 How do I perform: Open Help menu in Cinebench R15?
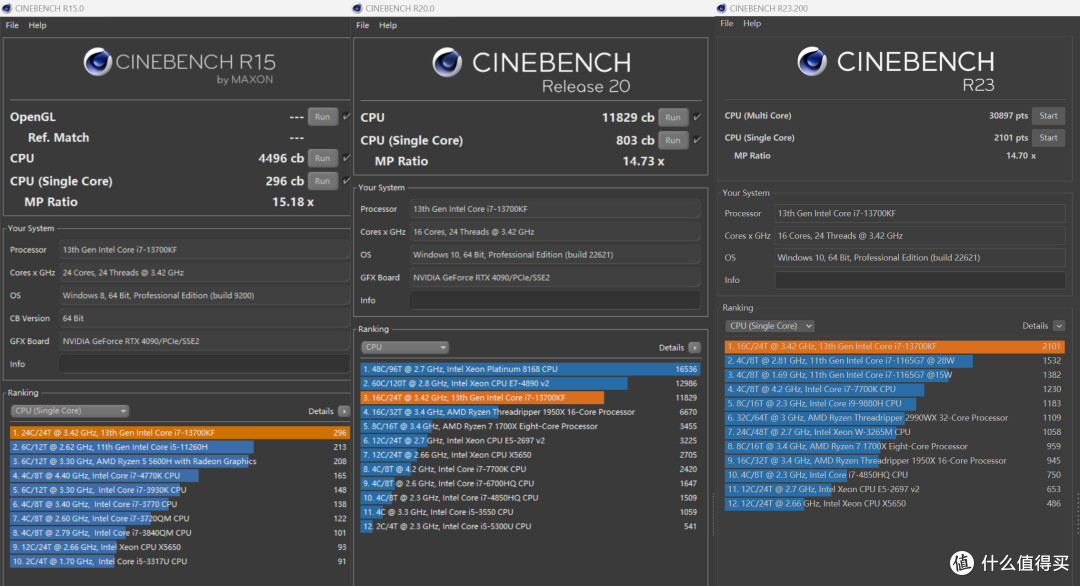click(37, 25)
